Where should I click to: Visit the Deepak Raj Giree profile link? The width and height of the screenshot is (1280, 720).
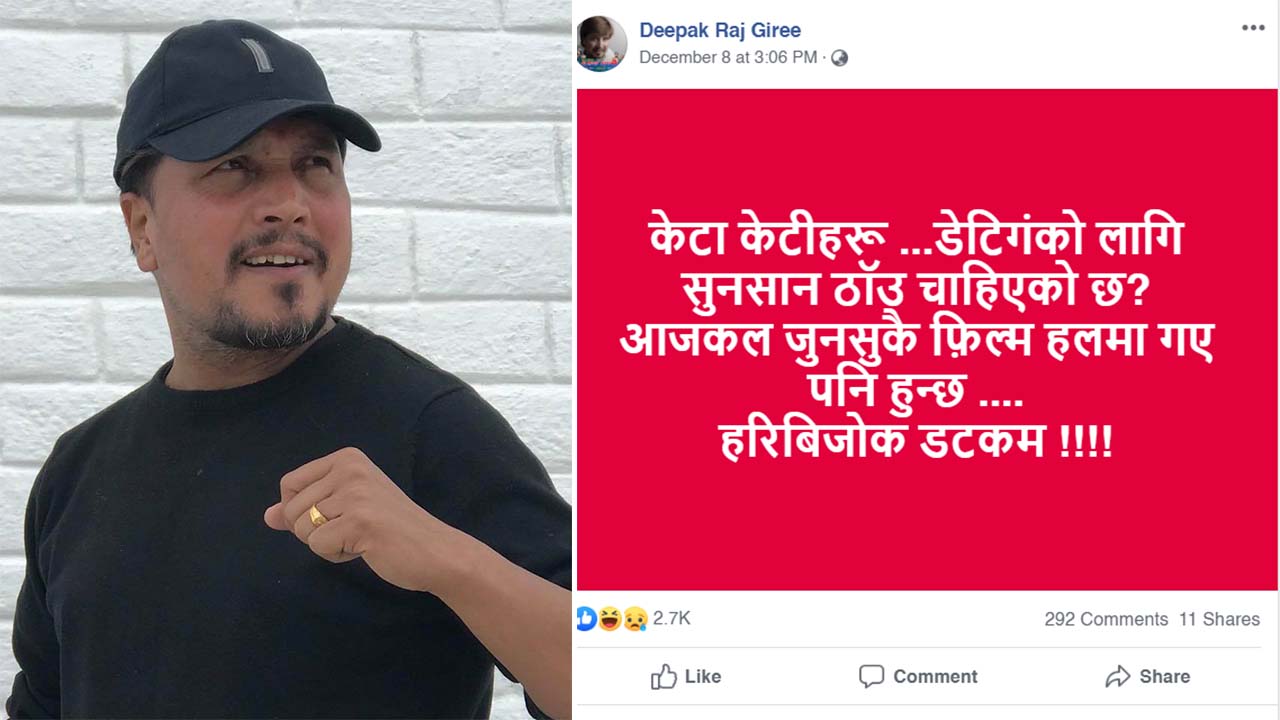click(720, 30)
